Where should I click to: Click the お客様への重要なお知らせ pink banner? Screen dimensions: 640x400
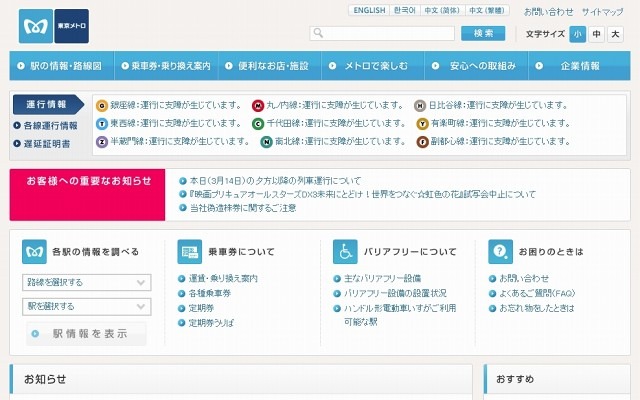coord(87,195)
